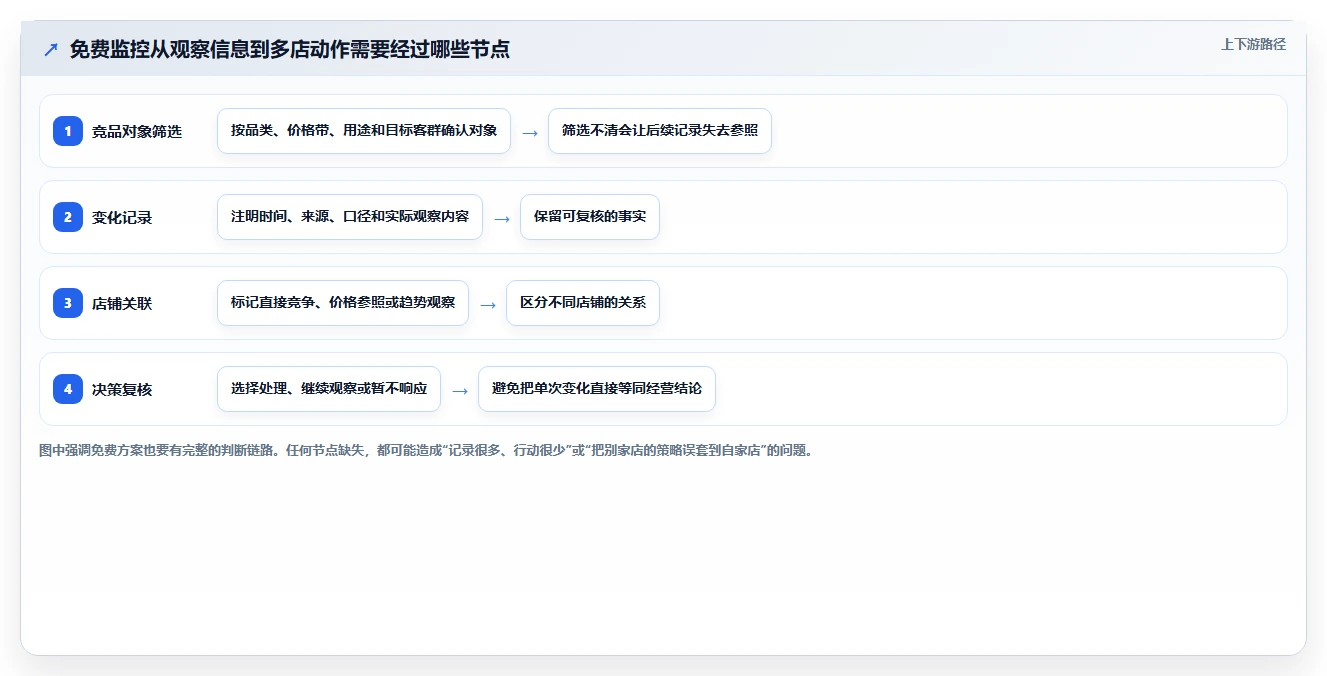Click the arrow in the 决策复核 row
Viewport: 1327px width, 676px height.
(460, 390)
